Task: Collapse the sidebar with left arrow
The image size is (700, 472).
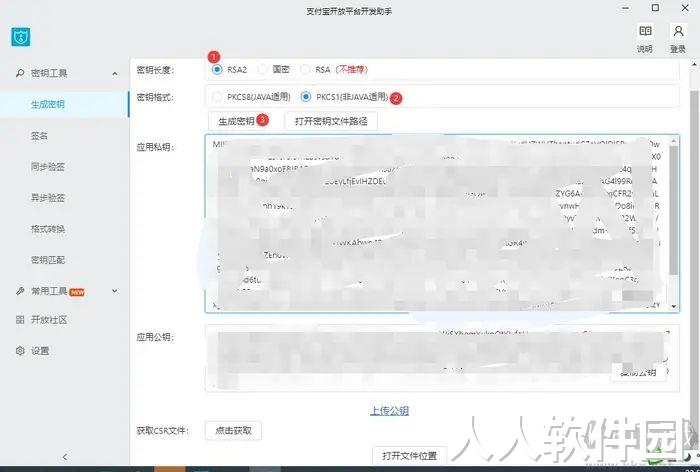Action: [x=65, y=456]
